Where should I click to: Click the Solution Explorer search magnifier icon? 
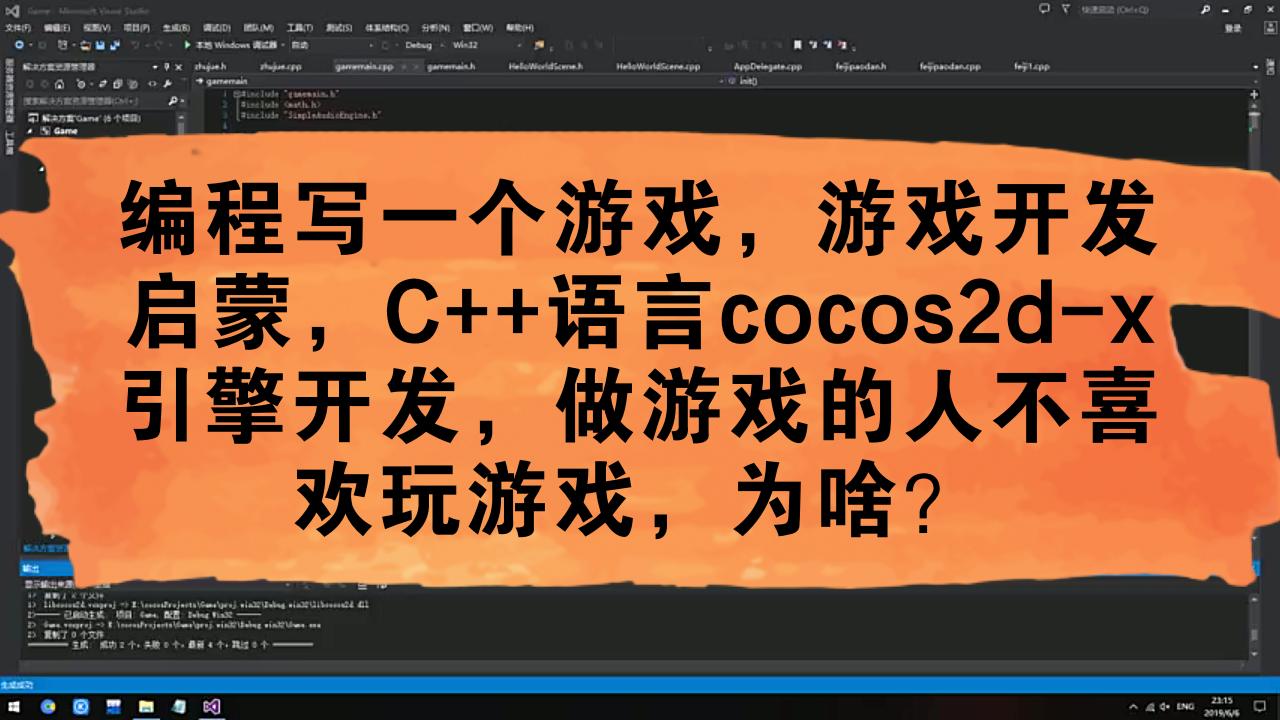click(172, 101)
